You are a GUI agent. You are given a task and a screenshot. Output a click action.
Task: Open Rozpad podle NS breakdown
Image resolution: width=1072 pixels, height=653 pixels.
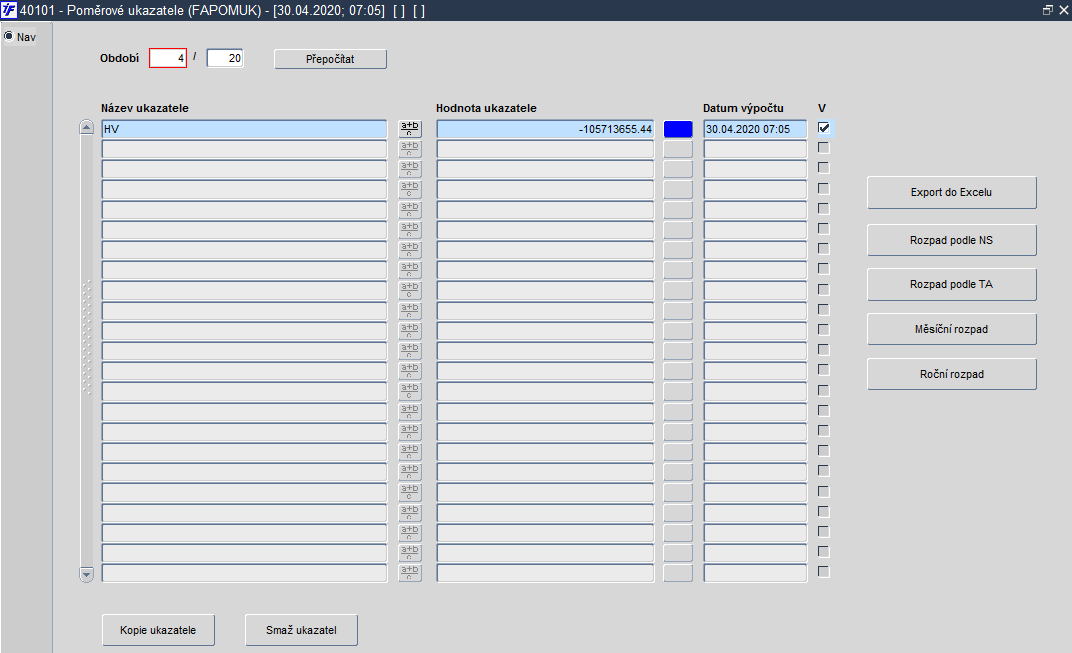pos(952,240)
